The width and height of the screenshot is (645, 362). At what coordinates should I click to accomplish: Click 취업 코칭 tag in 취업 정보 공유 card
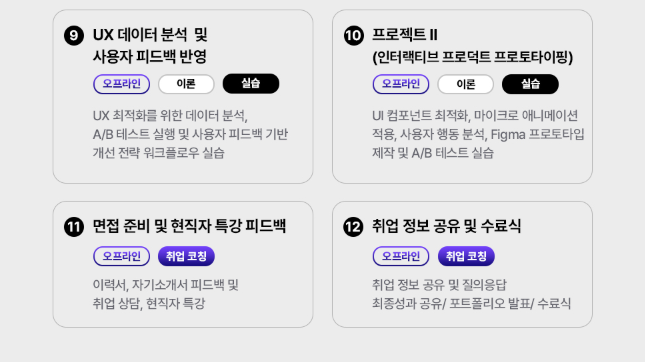point(466,256)
